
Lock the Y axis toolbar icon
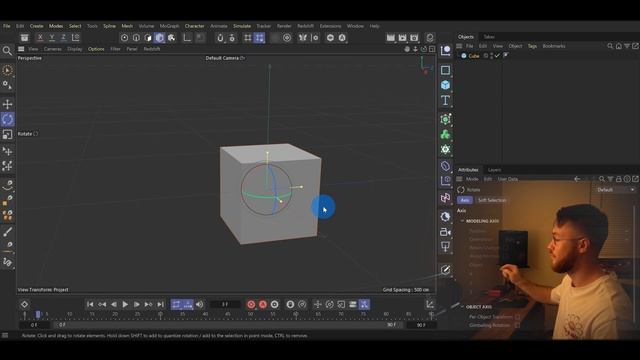pyautogui.click(x=52, y=38)
